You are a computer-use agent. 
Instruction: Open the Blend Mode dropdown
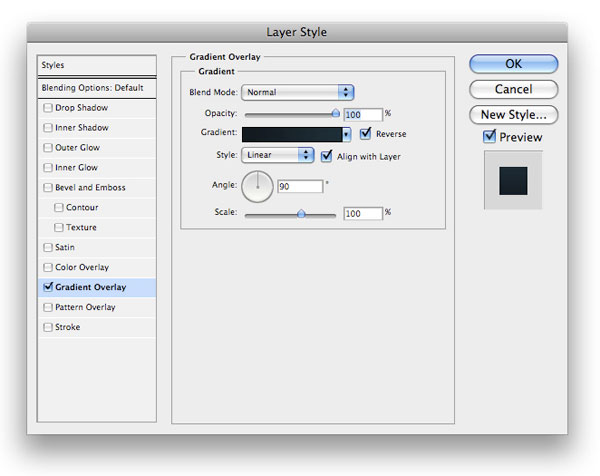[x=298, y=92]
